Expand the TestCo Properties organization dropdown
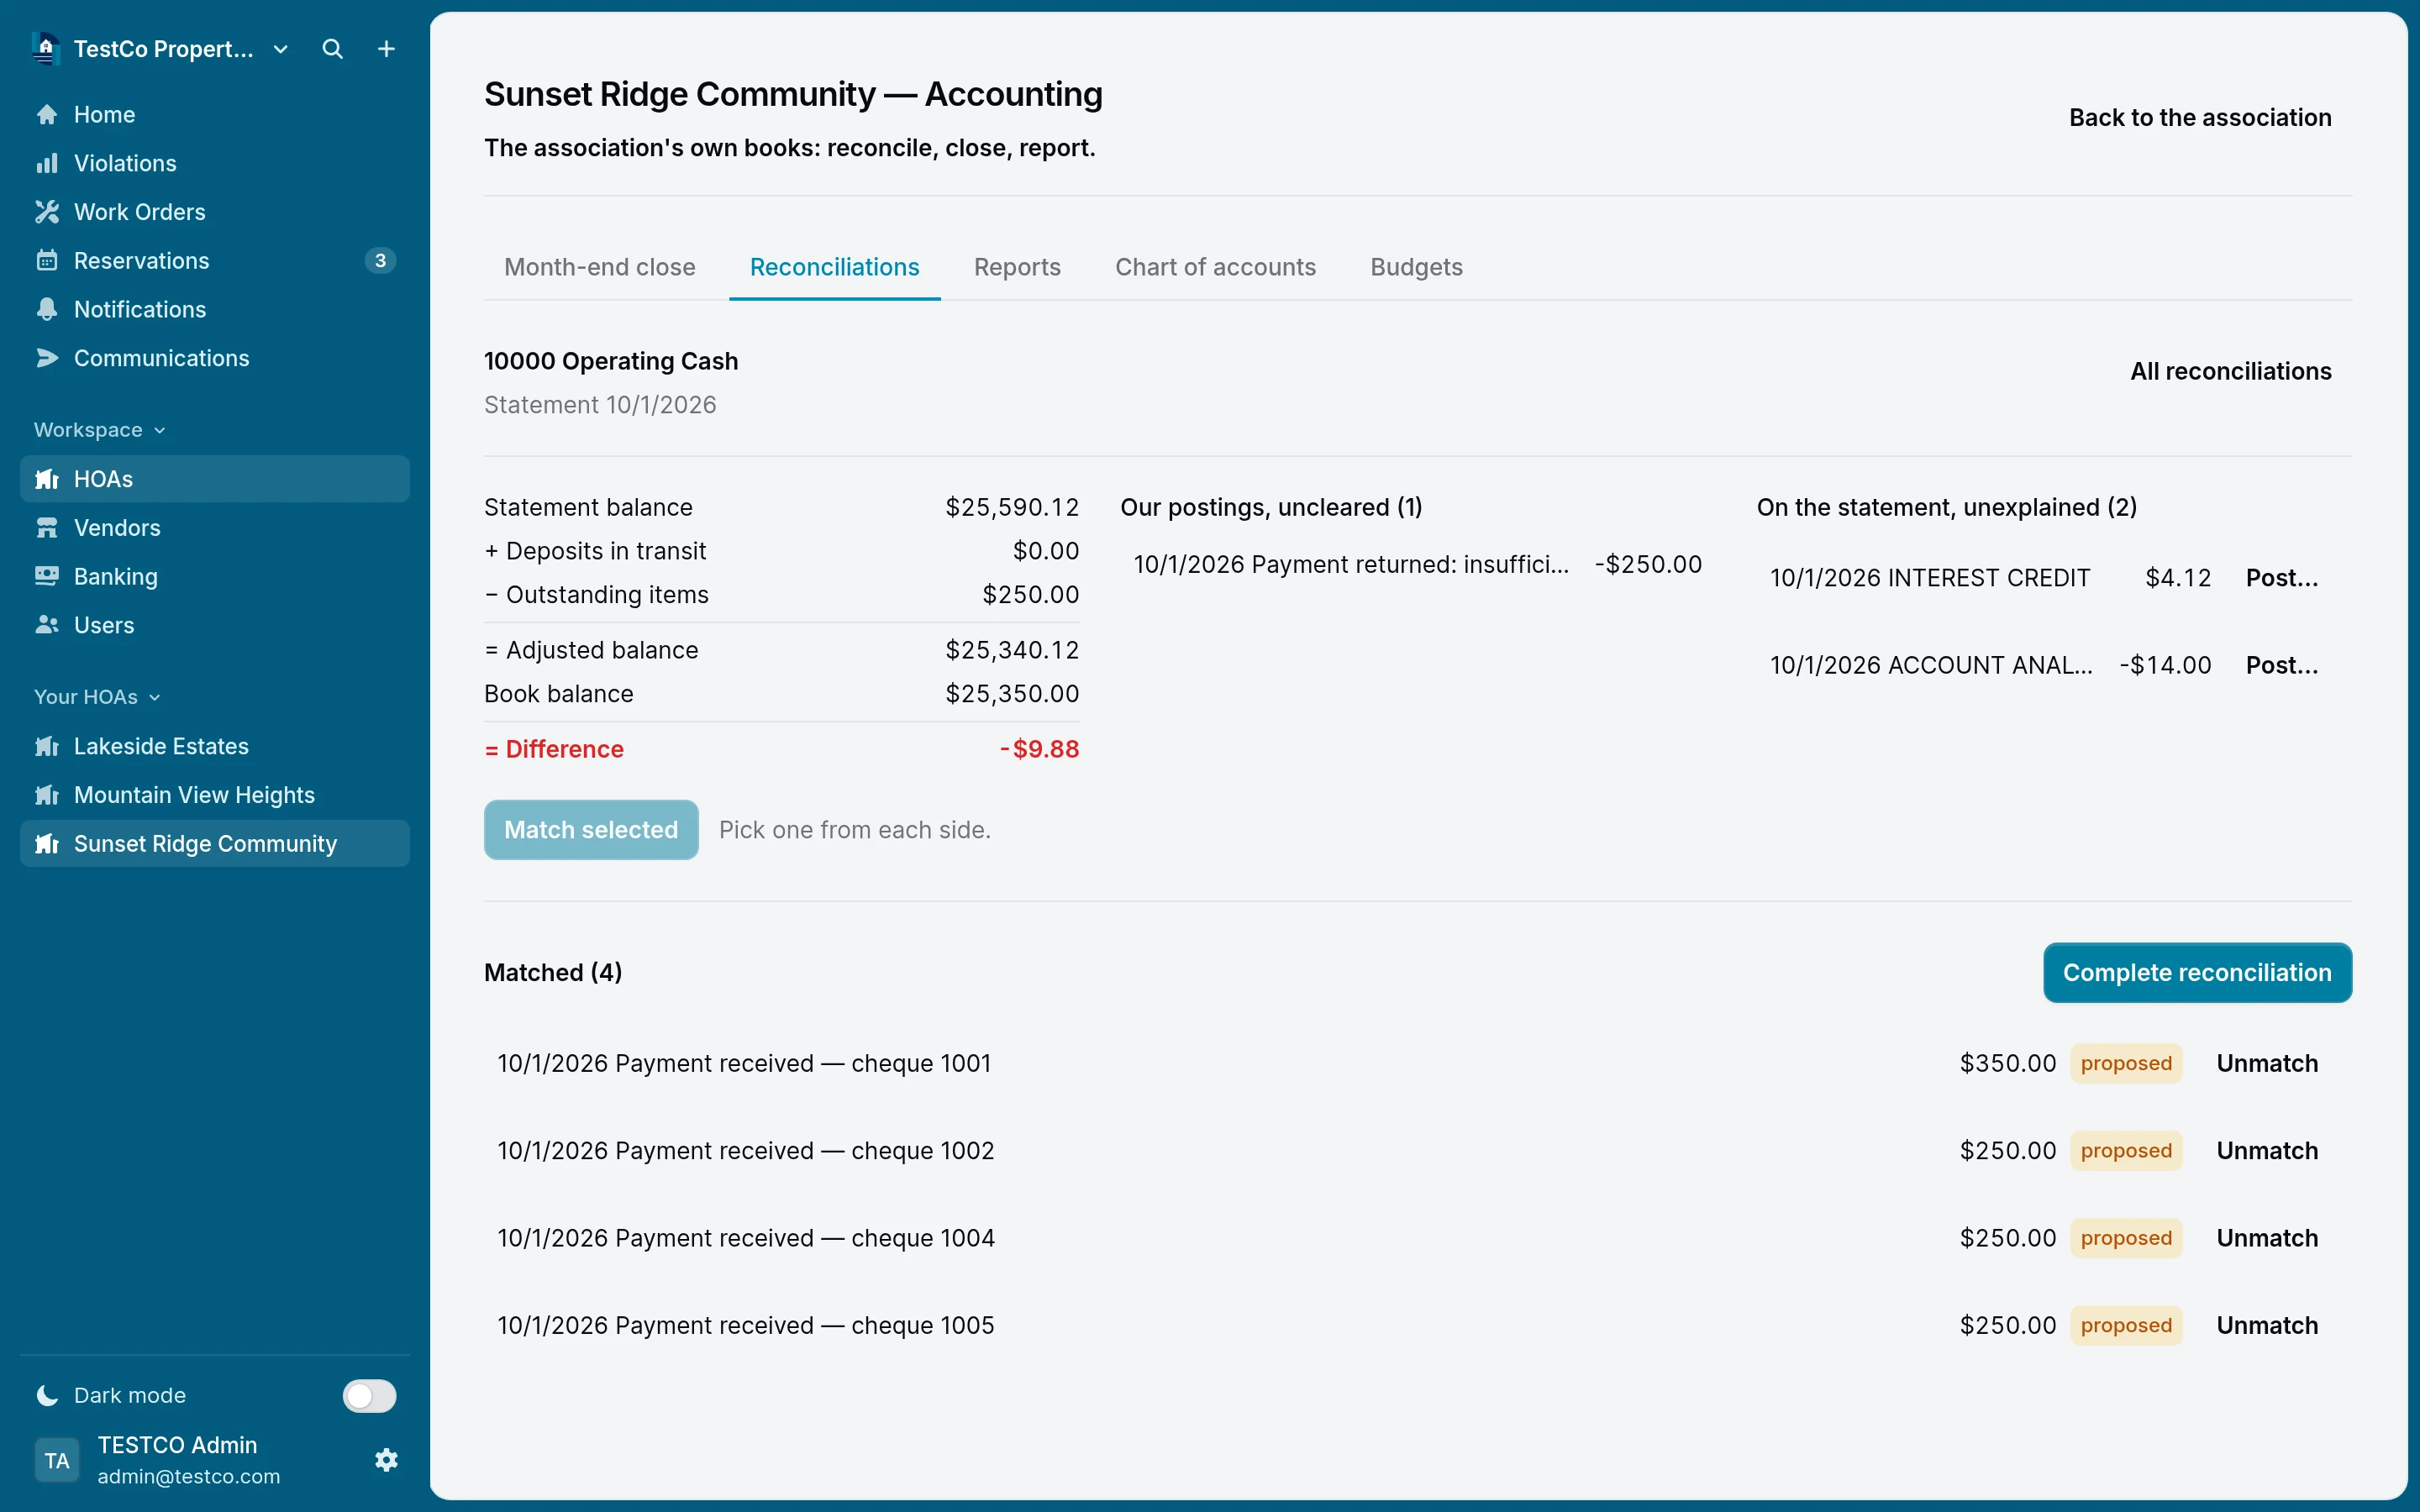Screen dimensions: 2420x1512 click(281, 49)
